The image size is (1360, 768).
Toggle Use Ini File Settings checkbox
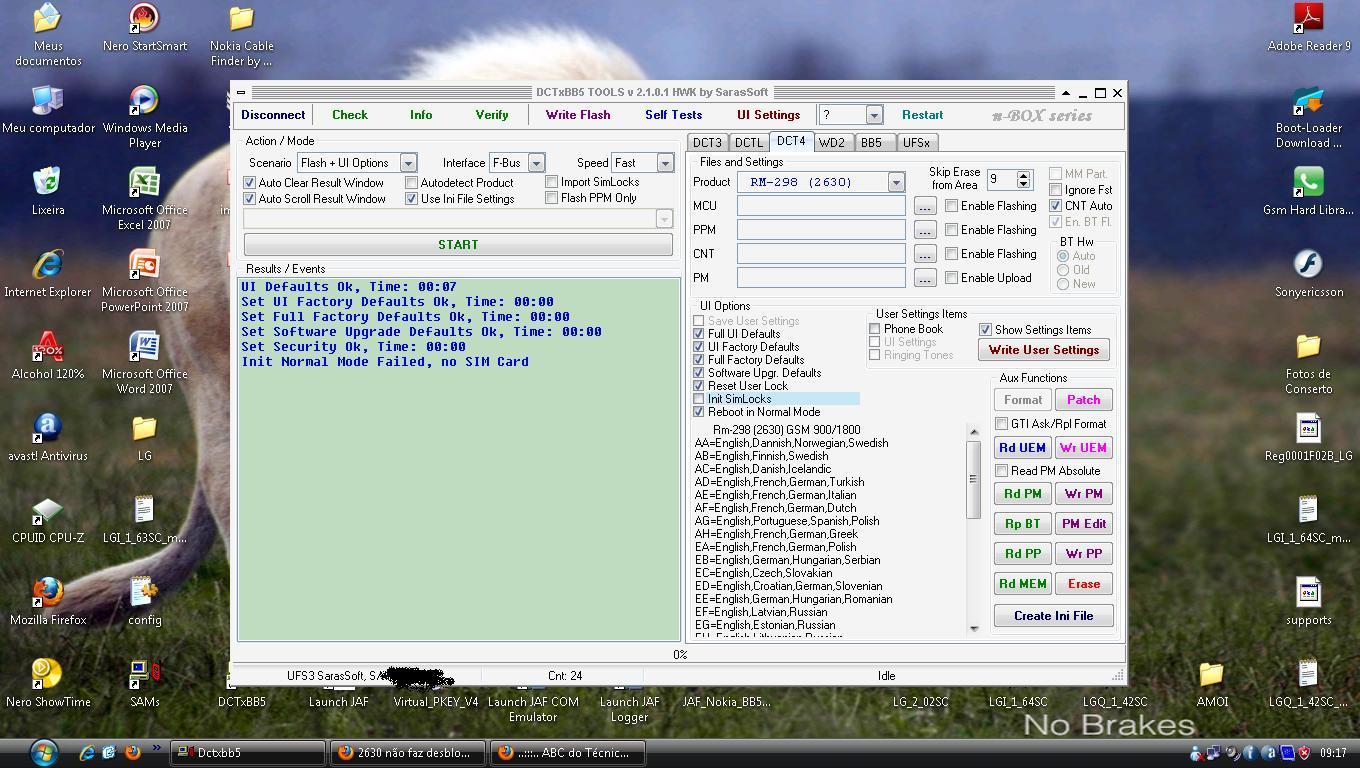pyautogui.click(x=411, y=199)
